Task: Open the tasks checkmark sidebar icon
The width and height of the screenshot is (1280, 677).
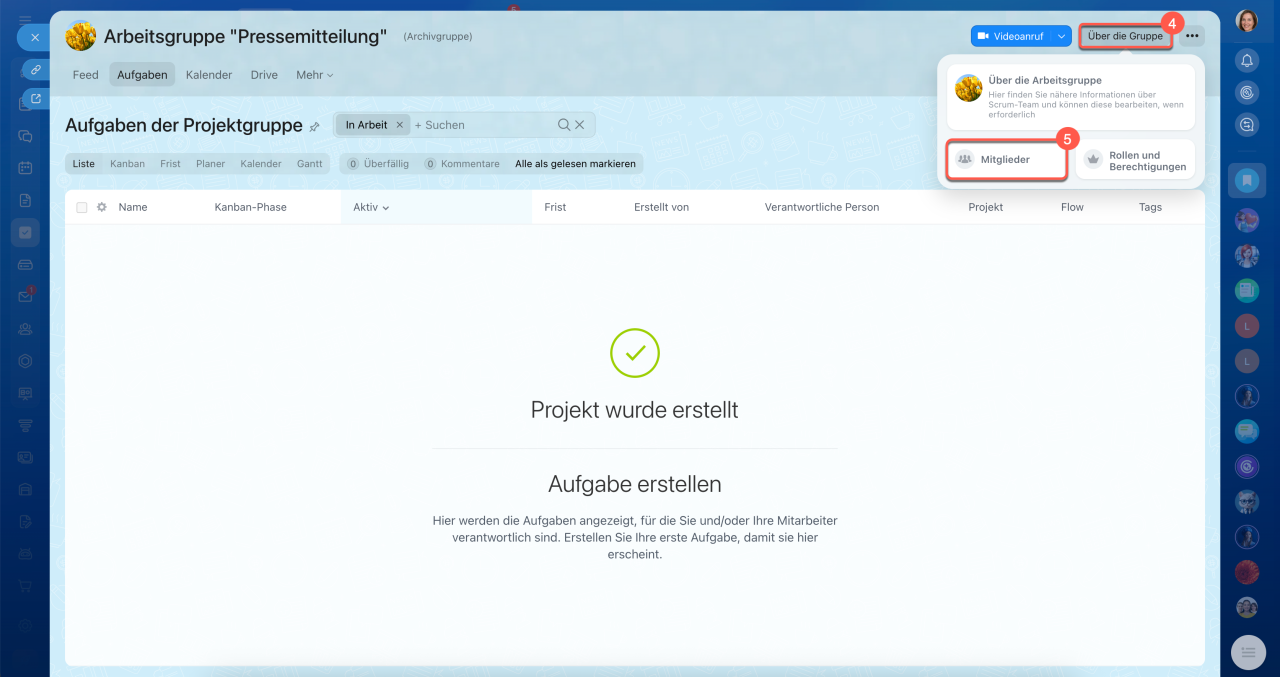Action: [x=25, y=232]
